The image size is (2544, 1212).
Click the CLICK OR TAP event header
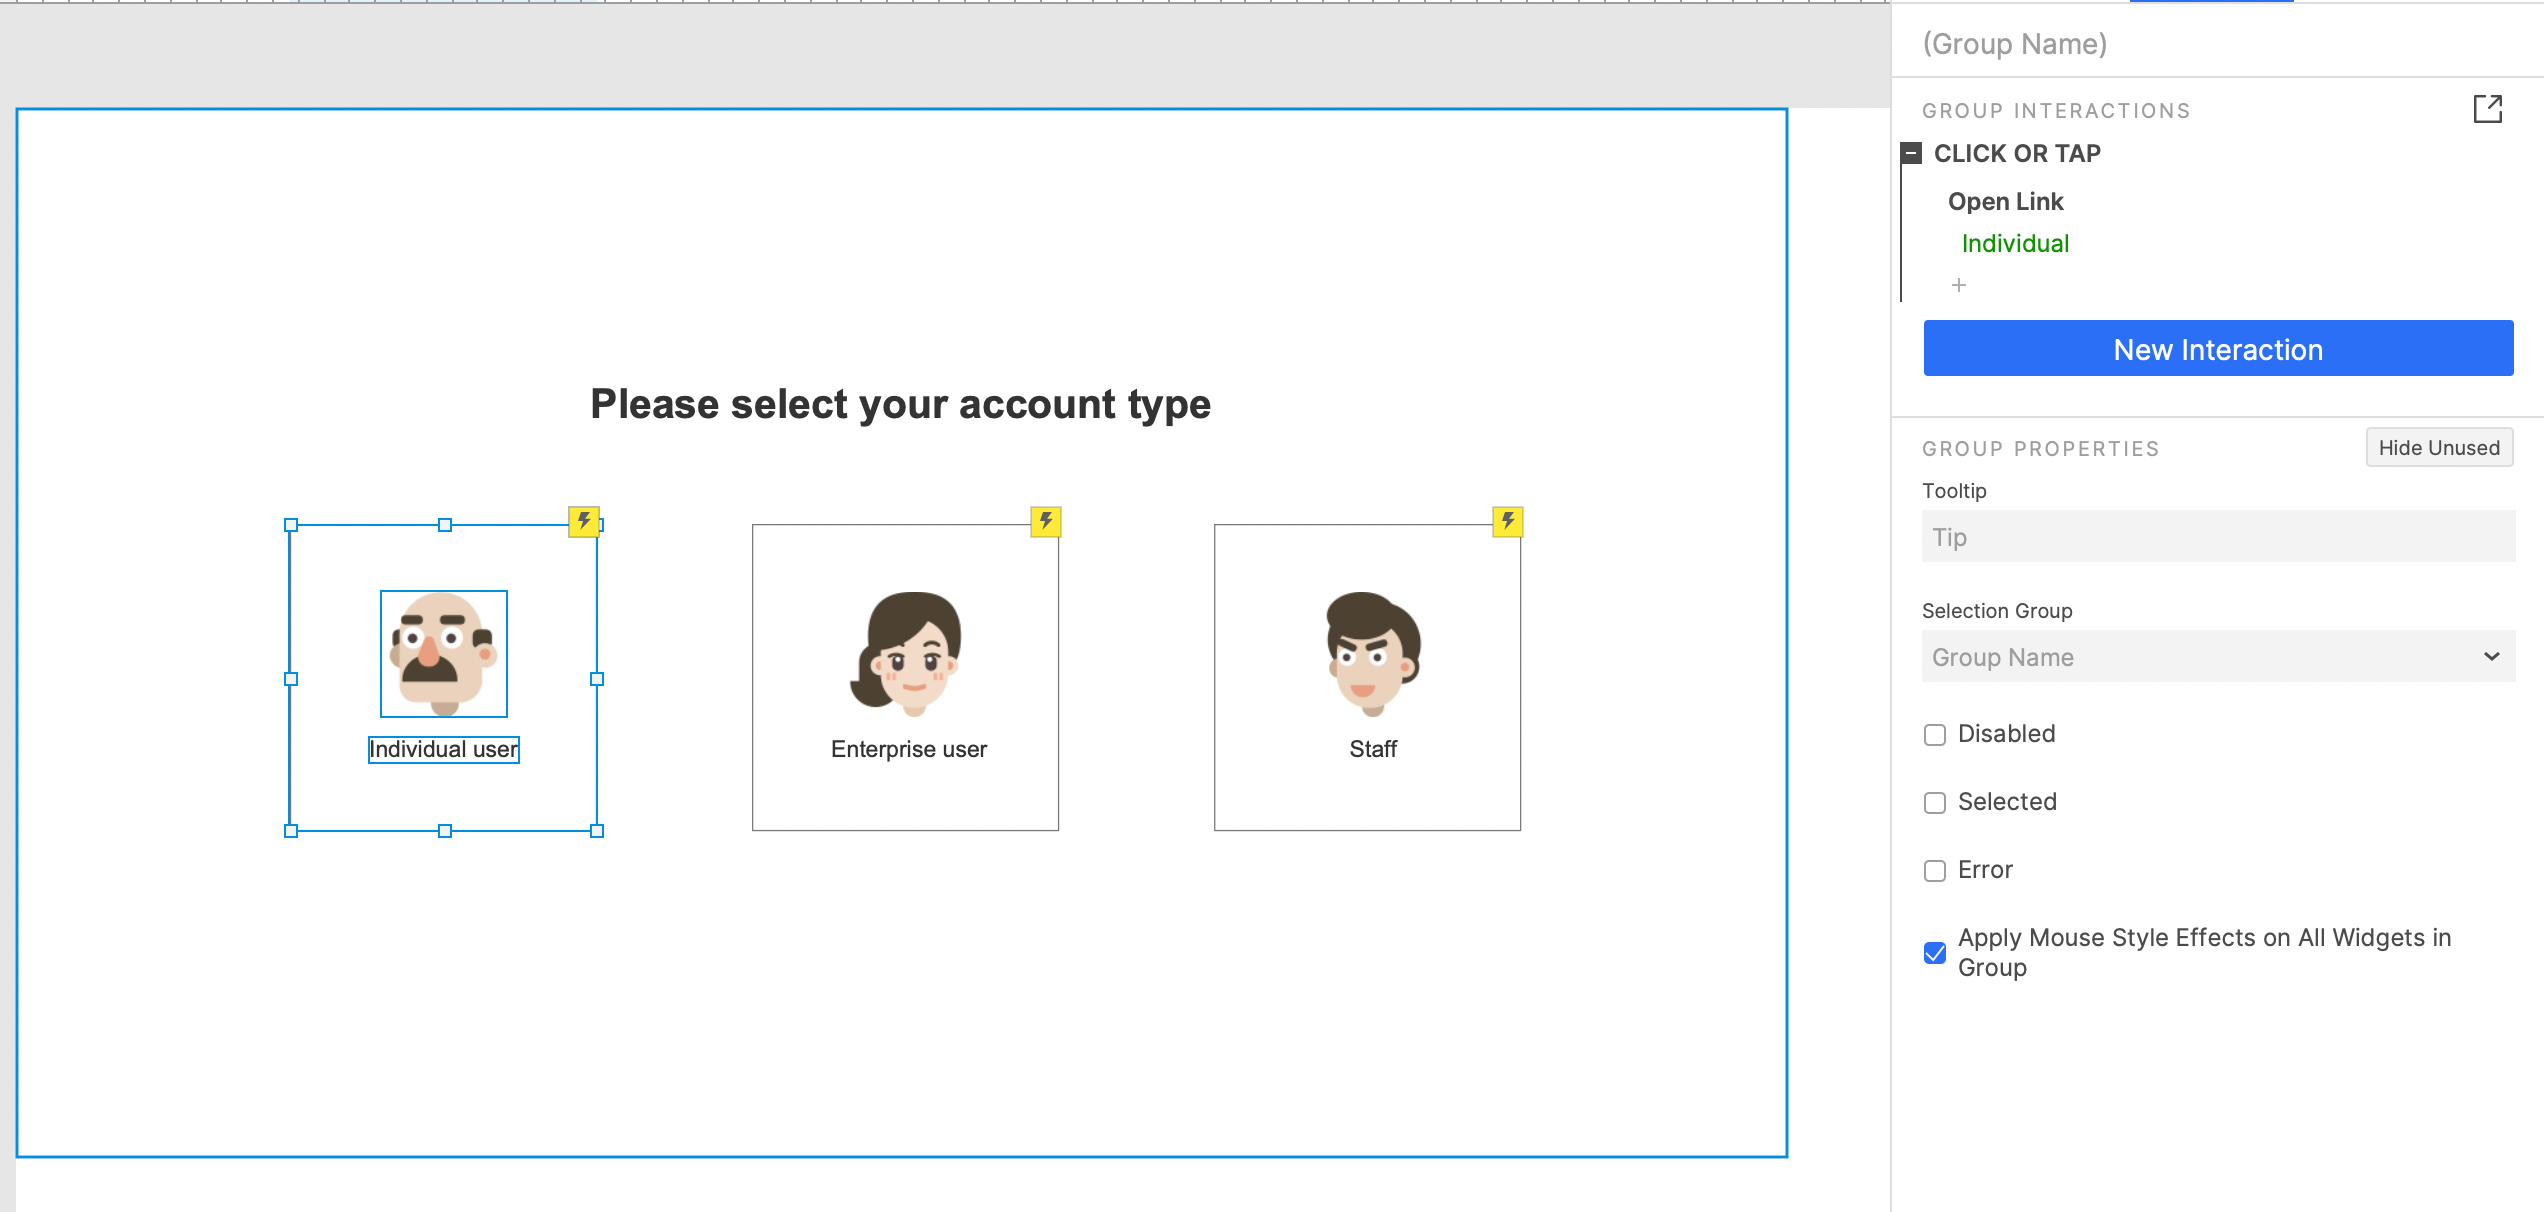click(x=2017, y=154)
